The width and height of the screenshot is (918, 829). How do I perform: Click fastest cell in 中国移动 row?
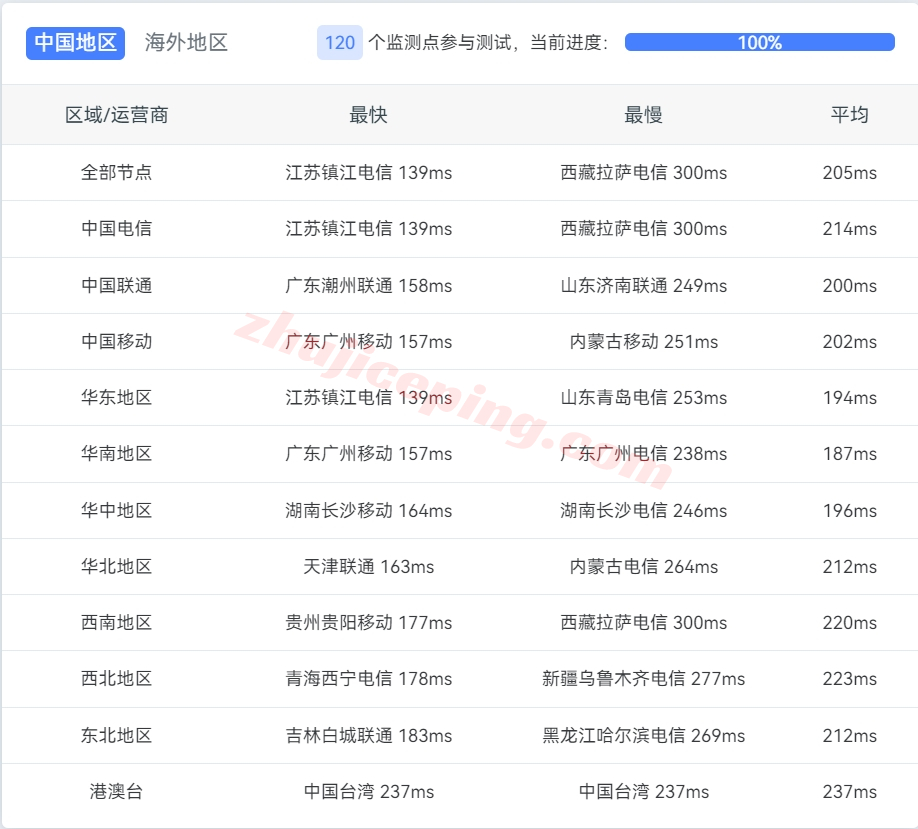click(368, 341)
